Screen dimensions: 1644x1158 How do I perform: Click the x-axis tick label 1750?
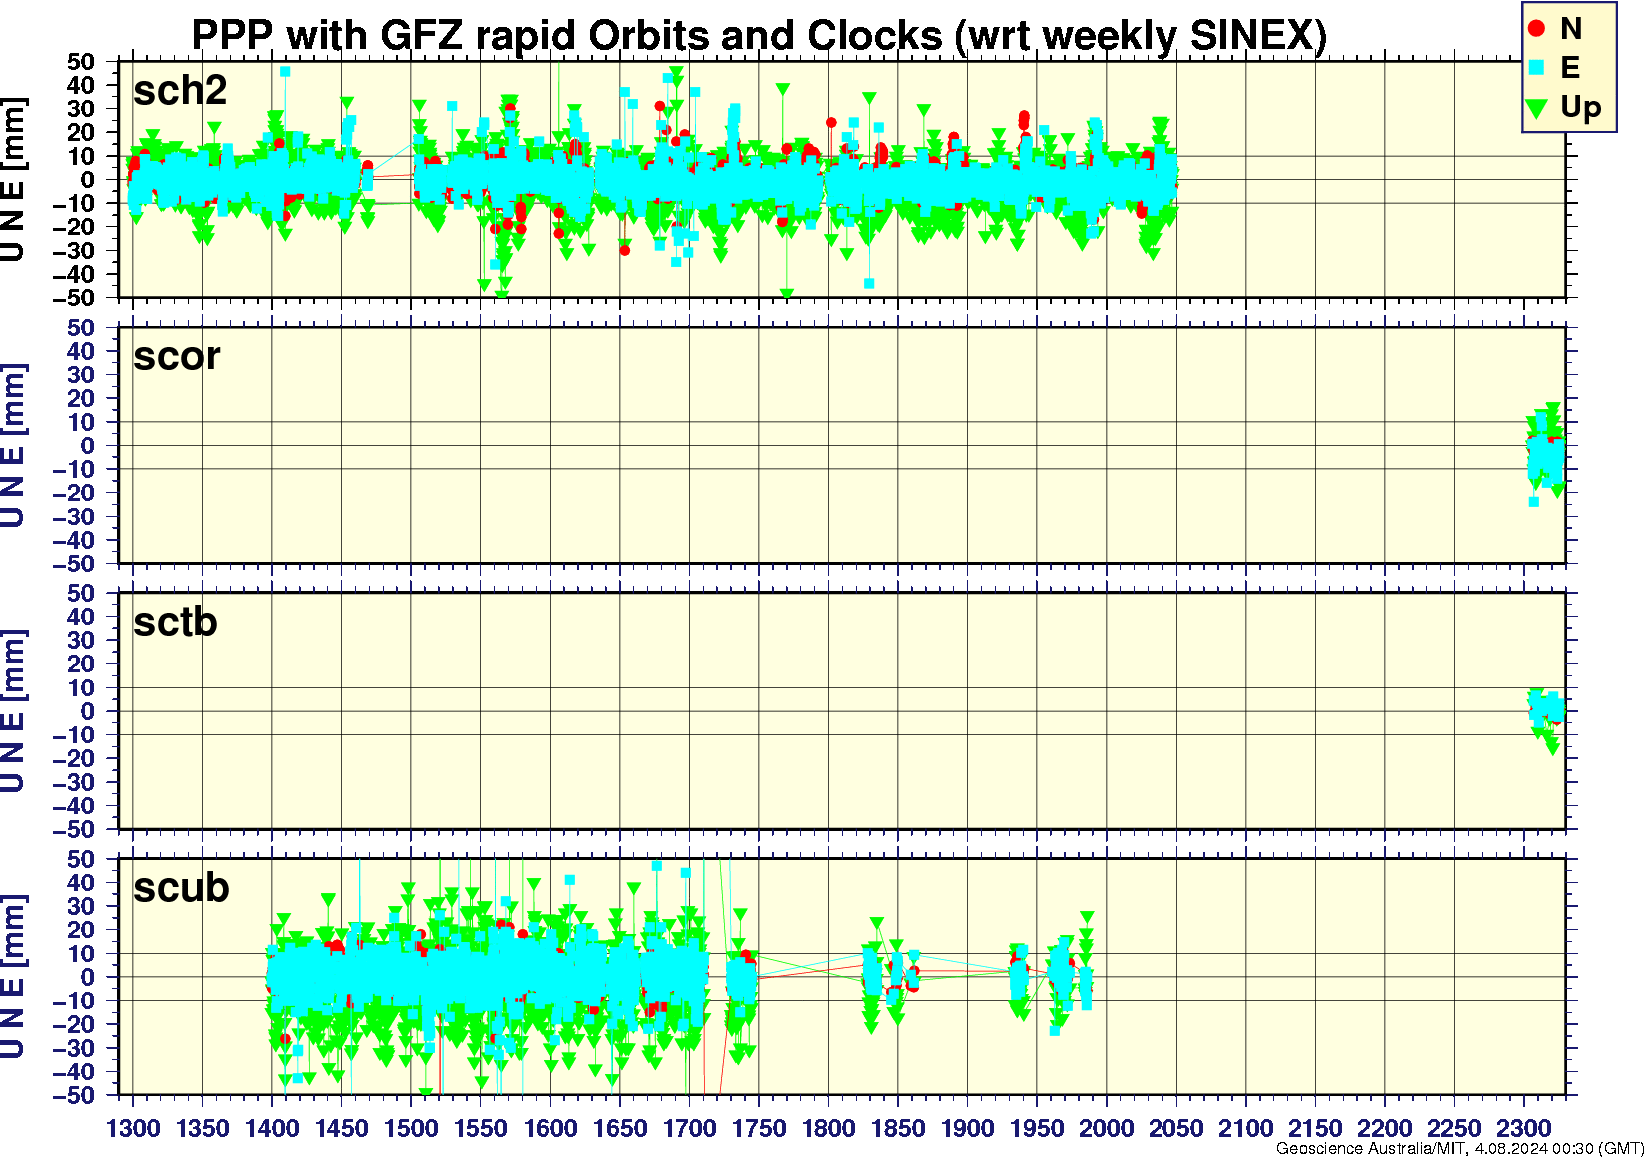coord(759,1129)
